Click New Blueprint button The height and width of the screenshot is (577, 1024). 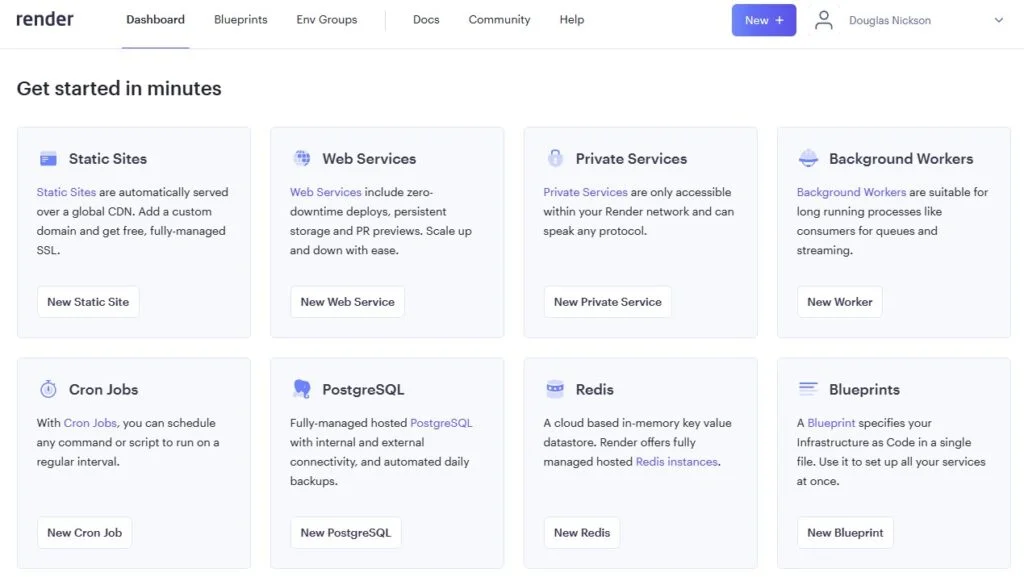coord(845,533)
